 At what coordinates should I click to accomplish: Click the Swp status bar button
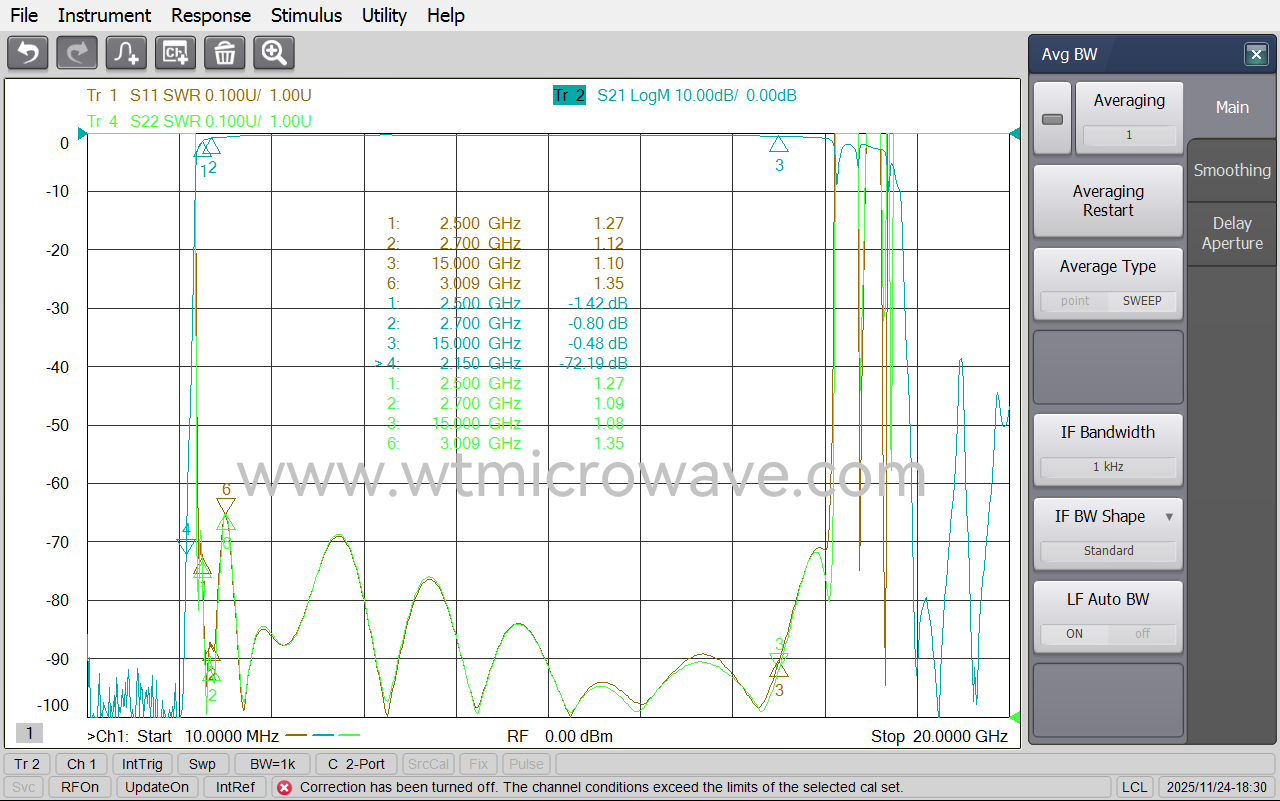(202, 764)
